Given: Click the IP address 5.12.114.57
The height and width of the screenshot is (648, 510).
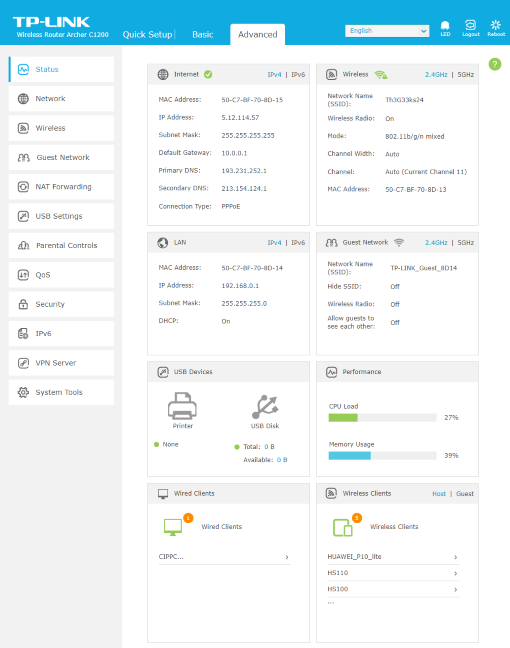Looking at the screenshot, I should point(240,117).
